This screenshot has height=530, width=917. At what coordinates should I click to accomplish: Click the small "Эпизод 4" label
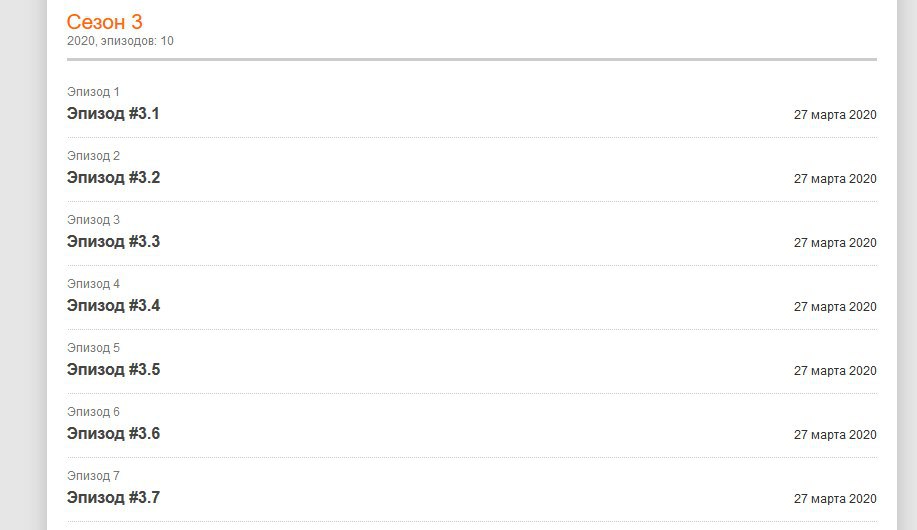click(x=93, y=284)
